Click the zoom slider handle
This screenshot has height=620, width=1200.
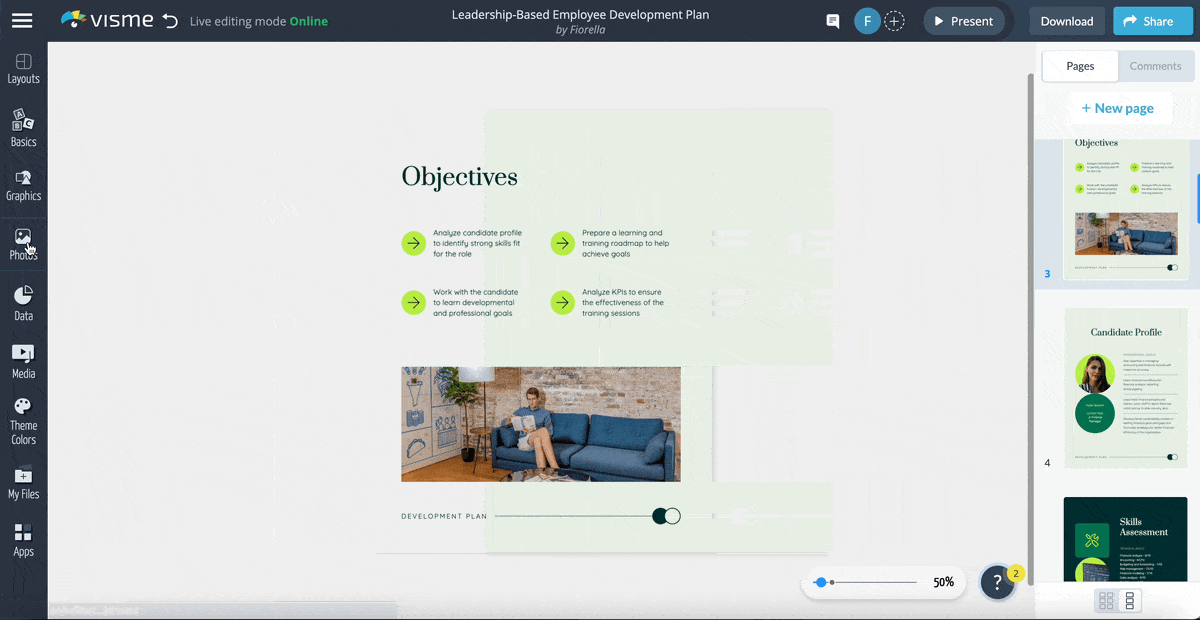821,582
